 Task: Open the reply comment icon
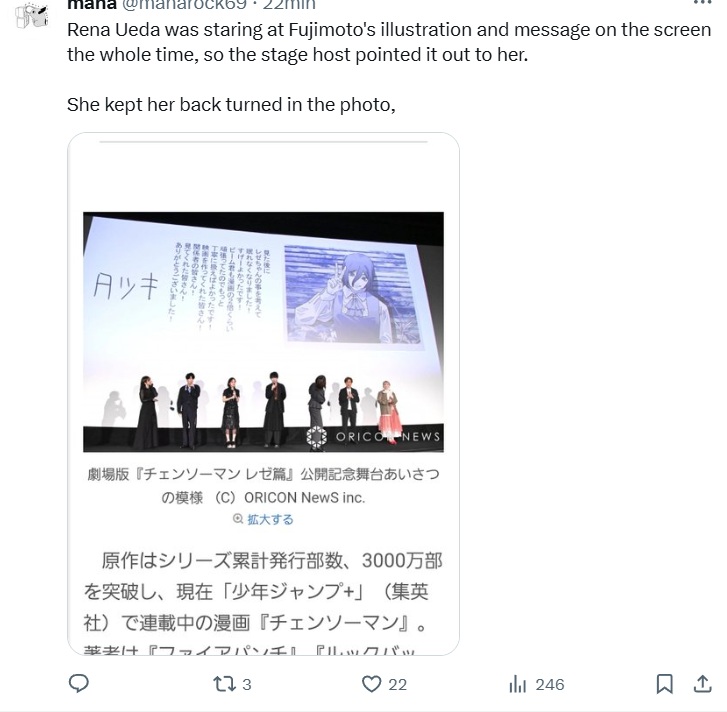point(78,684)
